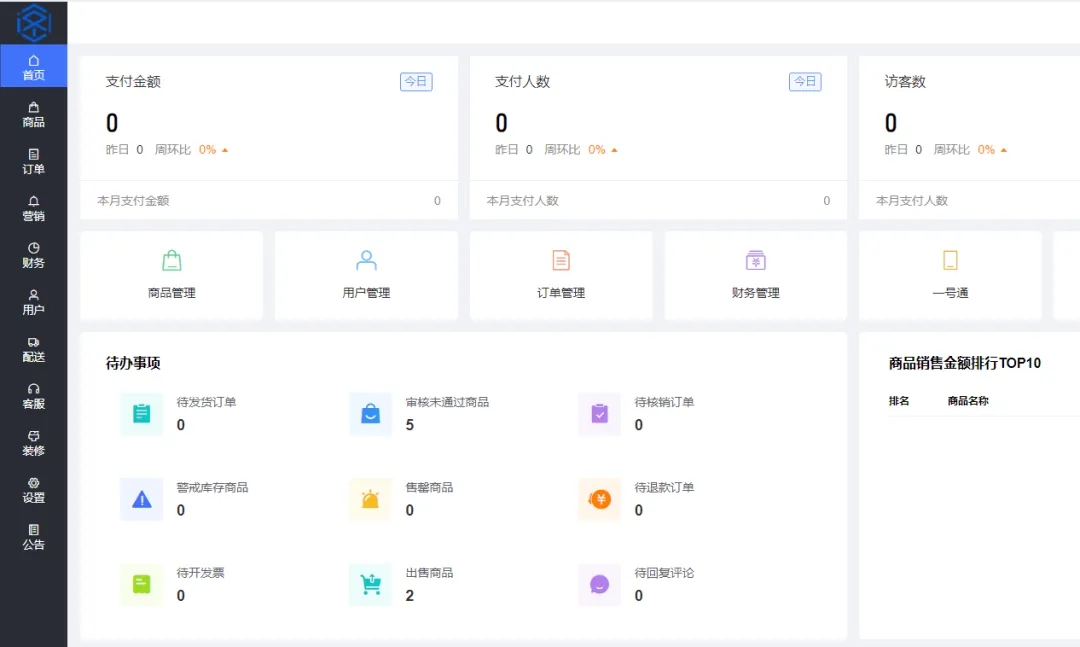Open 设置 in the sidebar
Image resolution: width=1080 pixels, height=647 pixels.
pos(33,490)
